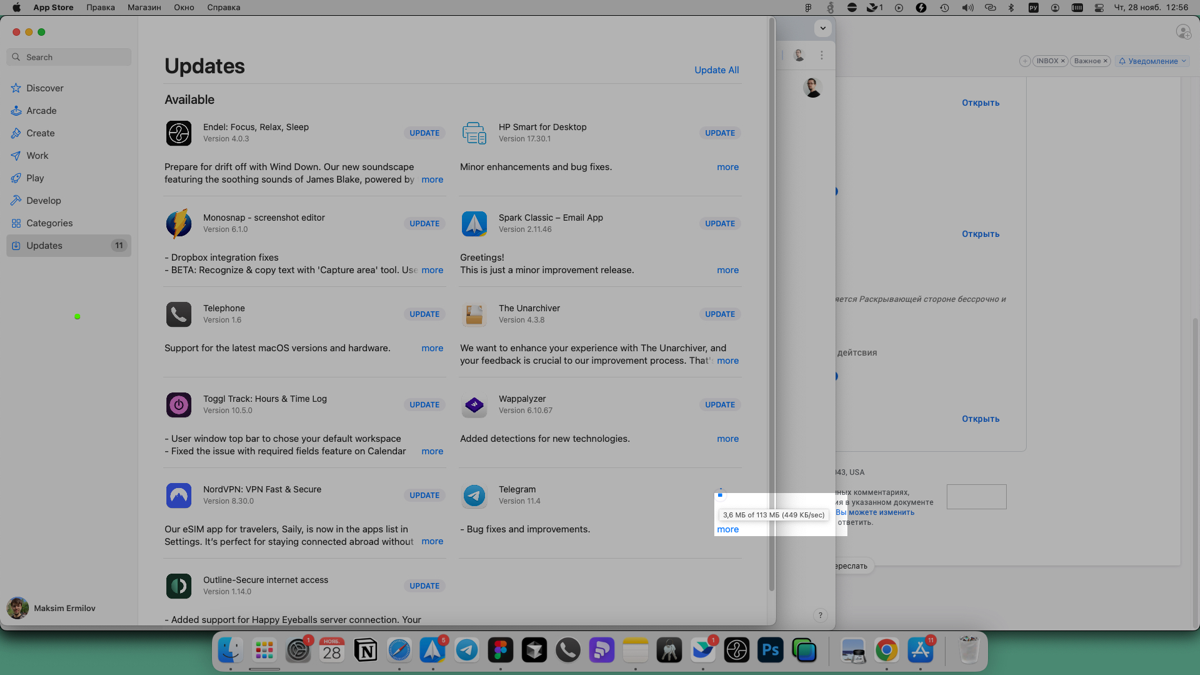1200x675 pixels.
Task: Expand NordVPN release notes with more
Action: (432, 541)
